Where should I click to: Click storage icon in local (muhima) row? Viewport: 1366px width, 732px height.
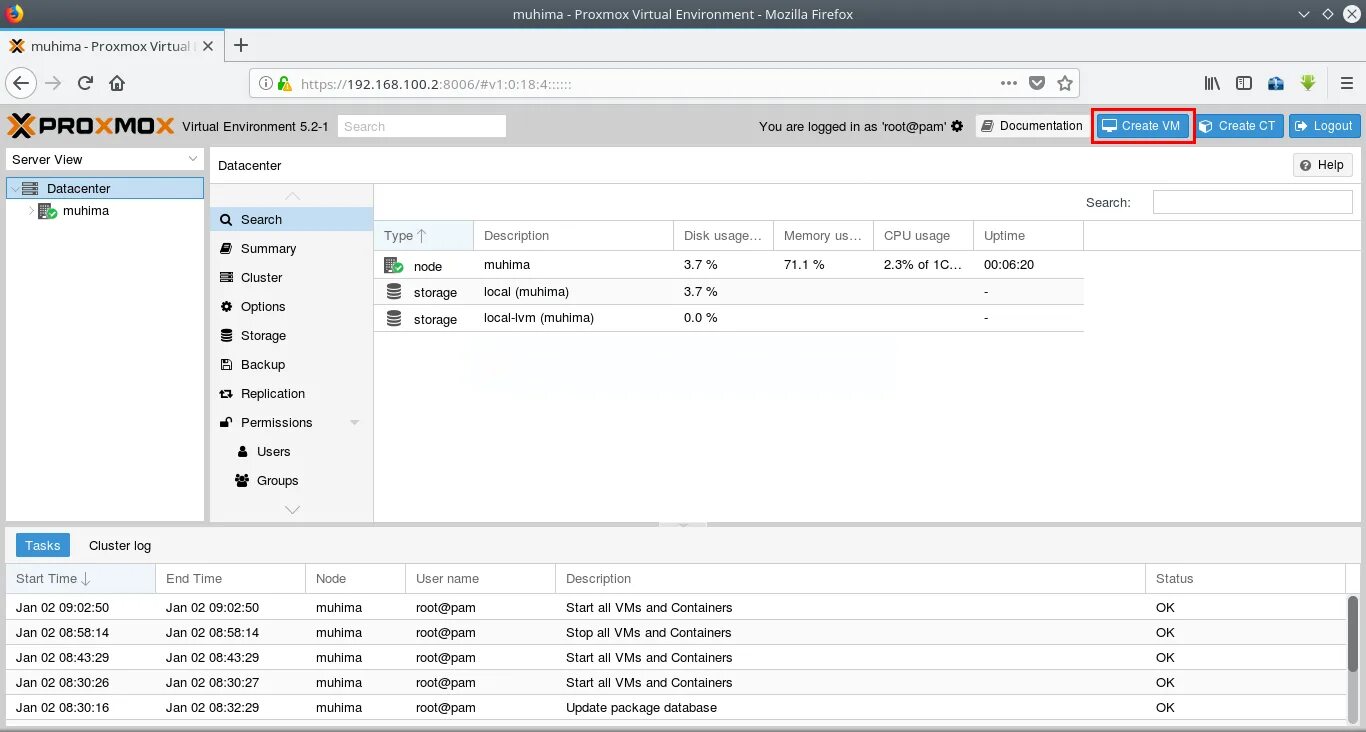(394, 292)
